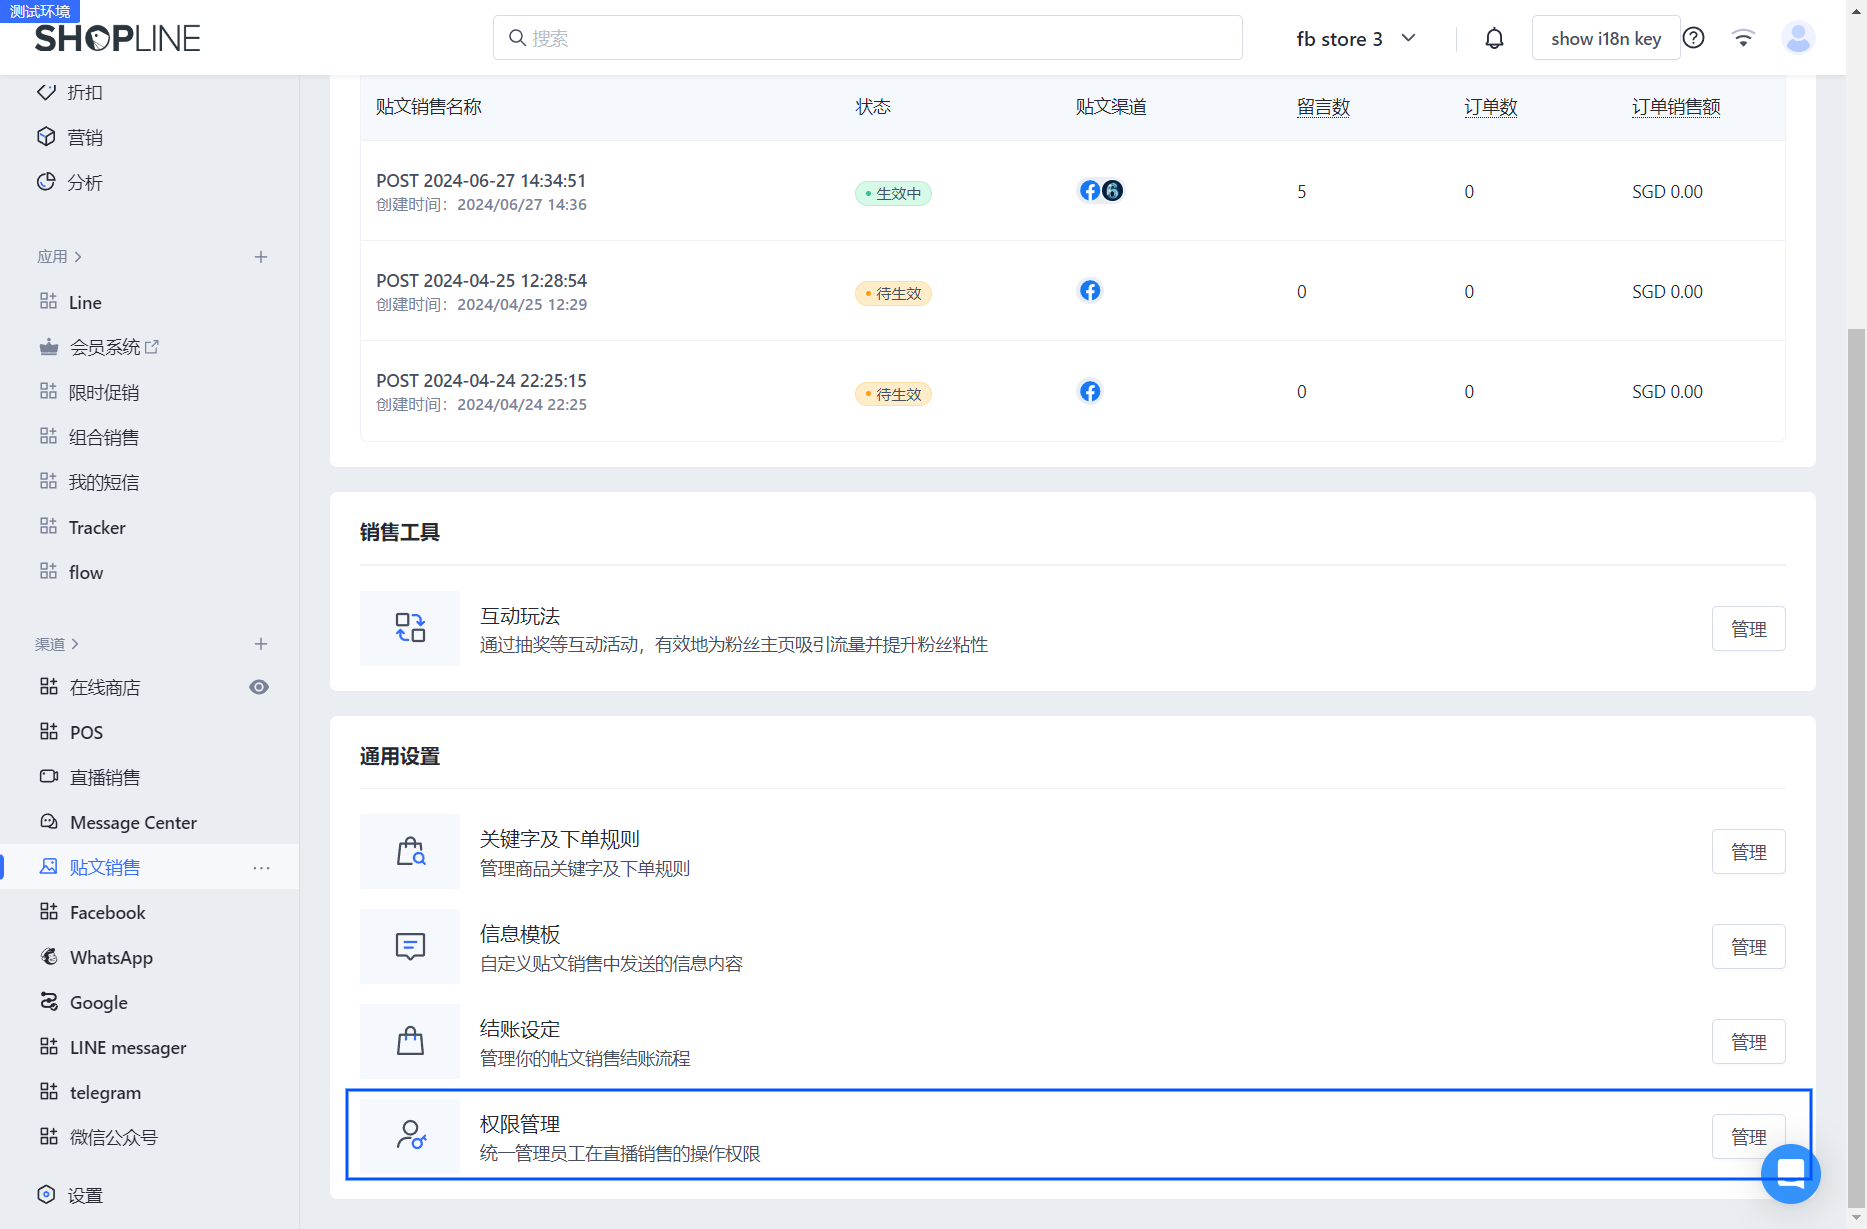The width and height of the screenshot is (1867, 1229).
Task: Add a new channel with plus icon
Action: point(261,644)
